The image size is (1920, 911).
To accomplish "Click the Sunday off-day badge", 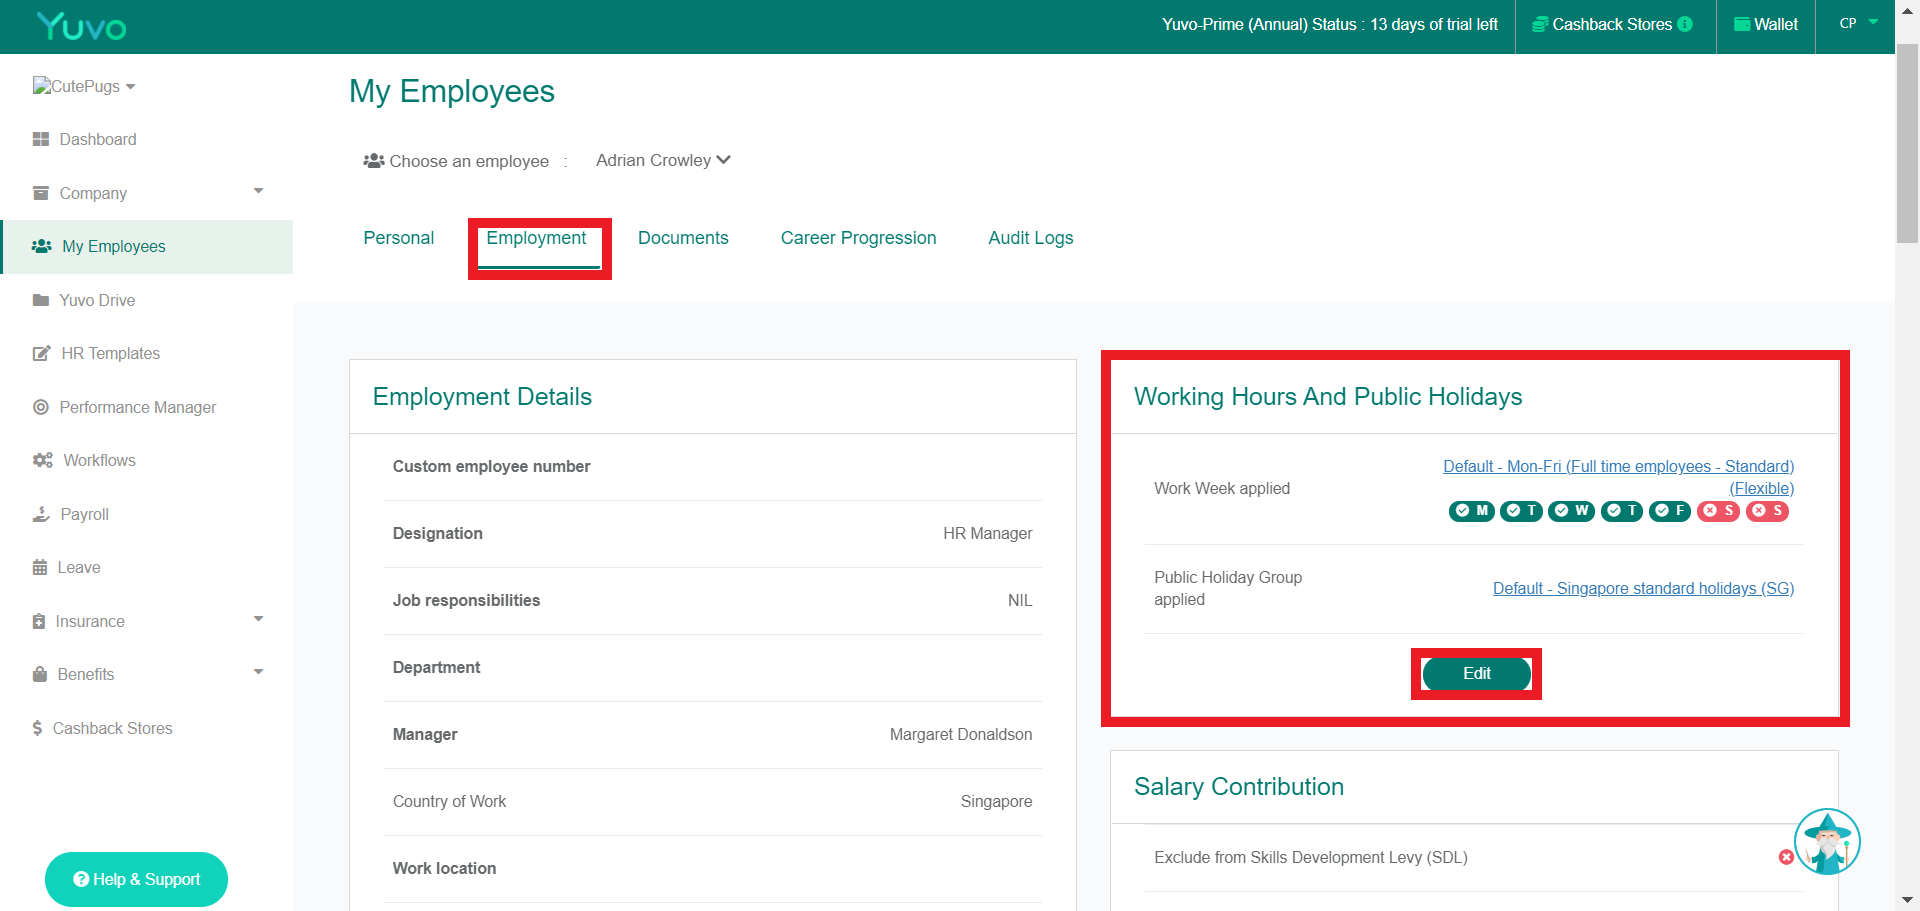I will click(x=1768, y=511).
